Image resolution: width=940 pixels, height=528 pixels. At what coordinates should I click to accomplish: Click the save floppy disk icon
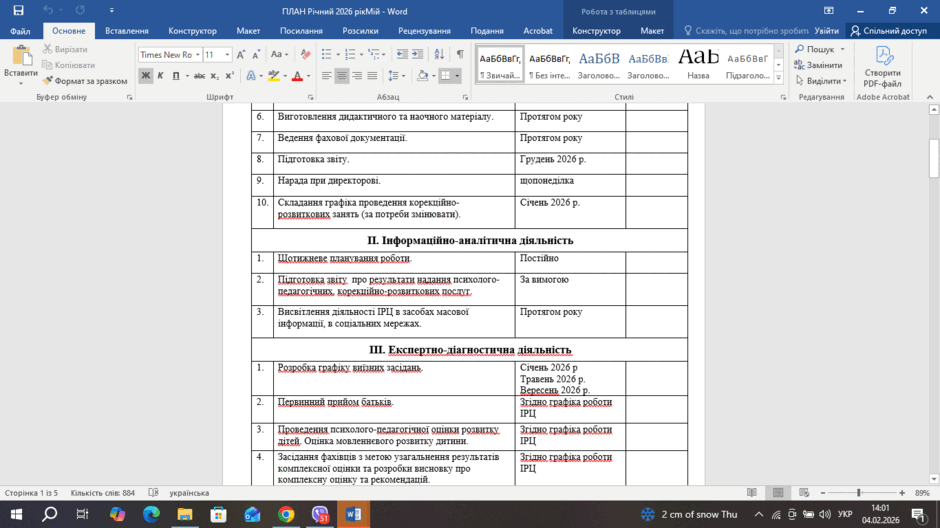point(19,11)
